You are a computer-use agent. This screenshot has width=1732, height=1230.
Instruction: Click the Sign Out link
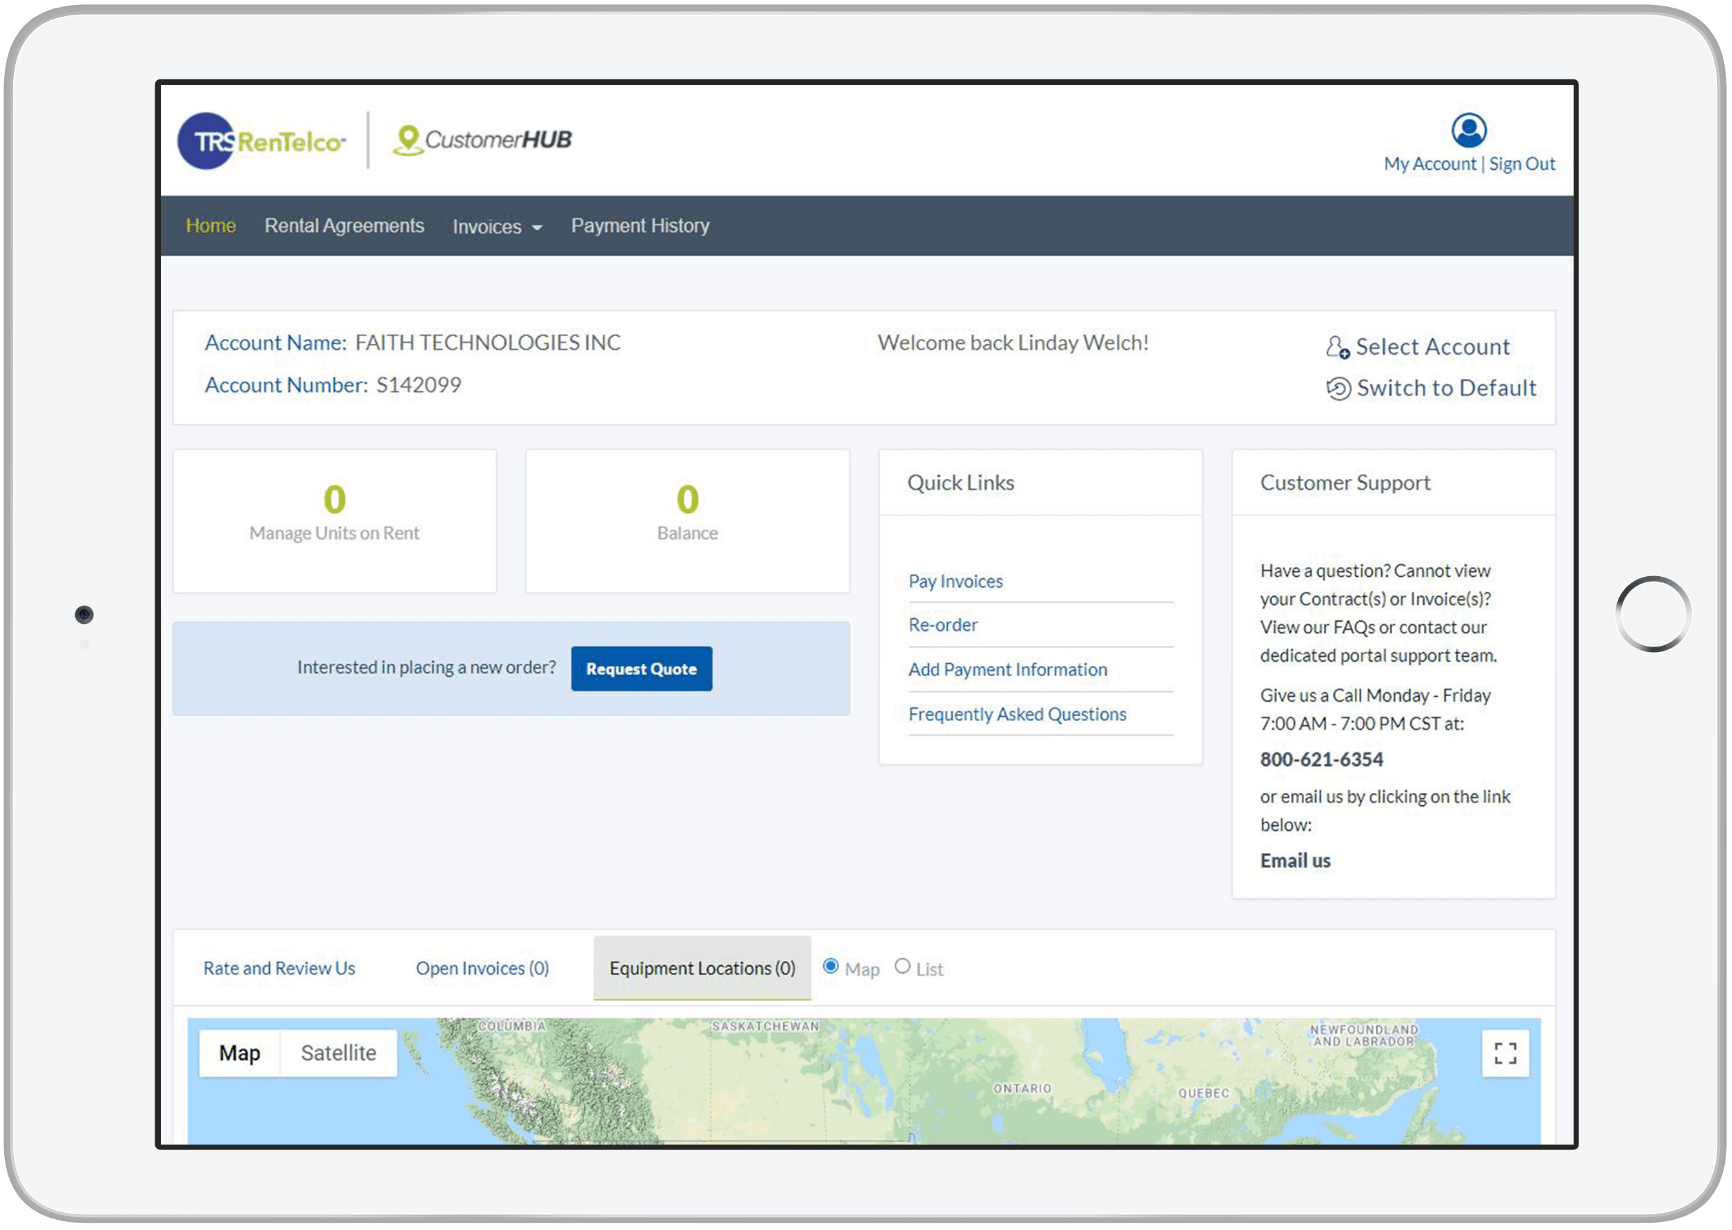click(x=1521, y=164)
